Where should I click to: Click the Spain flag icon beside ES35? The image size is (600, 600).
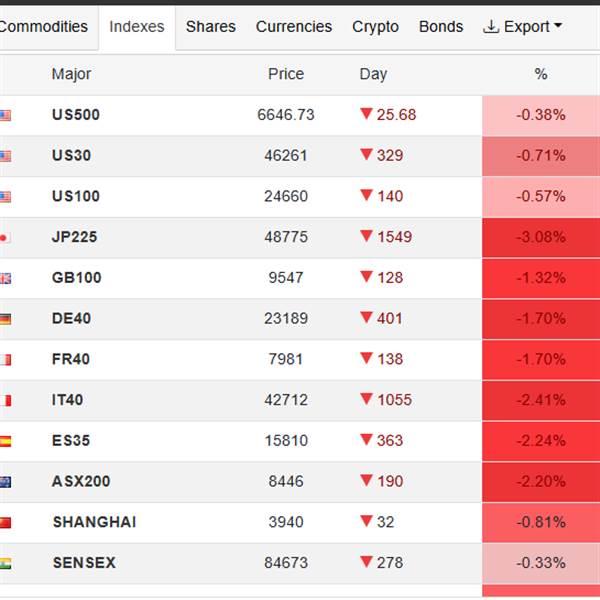click(5, 441)
